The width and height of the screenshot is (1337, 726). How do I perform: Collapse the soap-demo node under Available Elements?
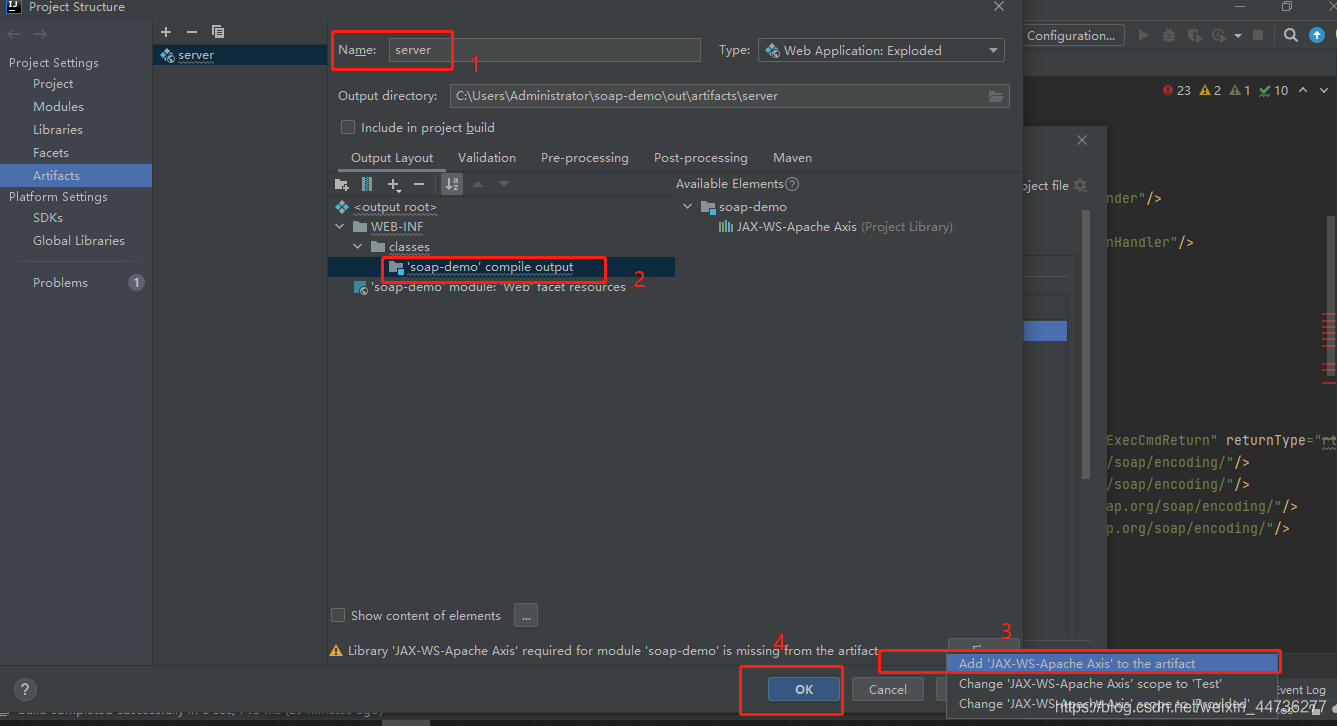[x=688, y=205]
